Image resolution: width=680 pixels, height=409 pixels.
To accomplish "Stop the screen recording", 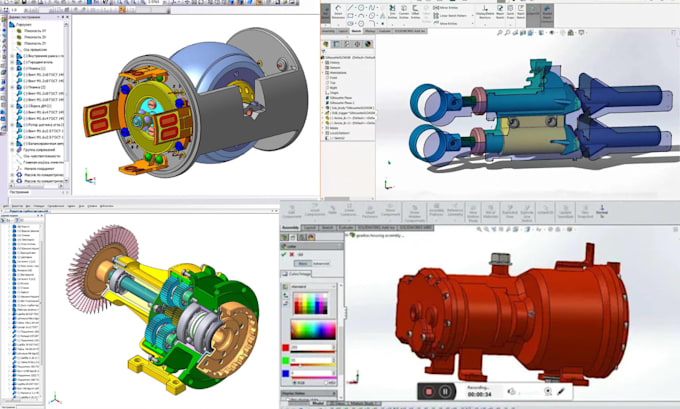I will tap(429, 392).
